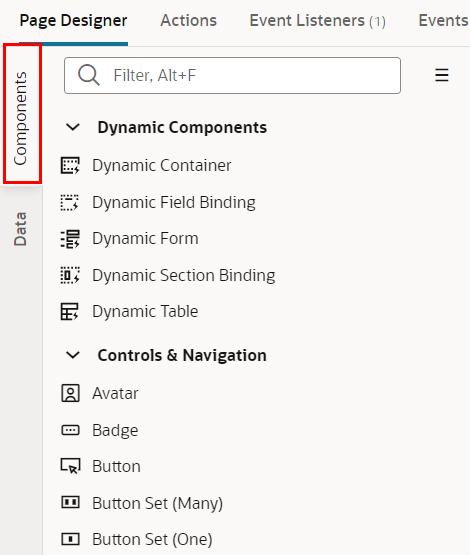This screenshot has height=555, width=470.
Task: Choose the Button Set (Many) icon
Action: point(70,502)
